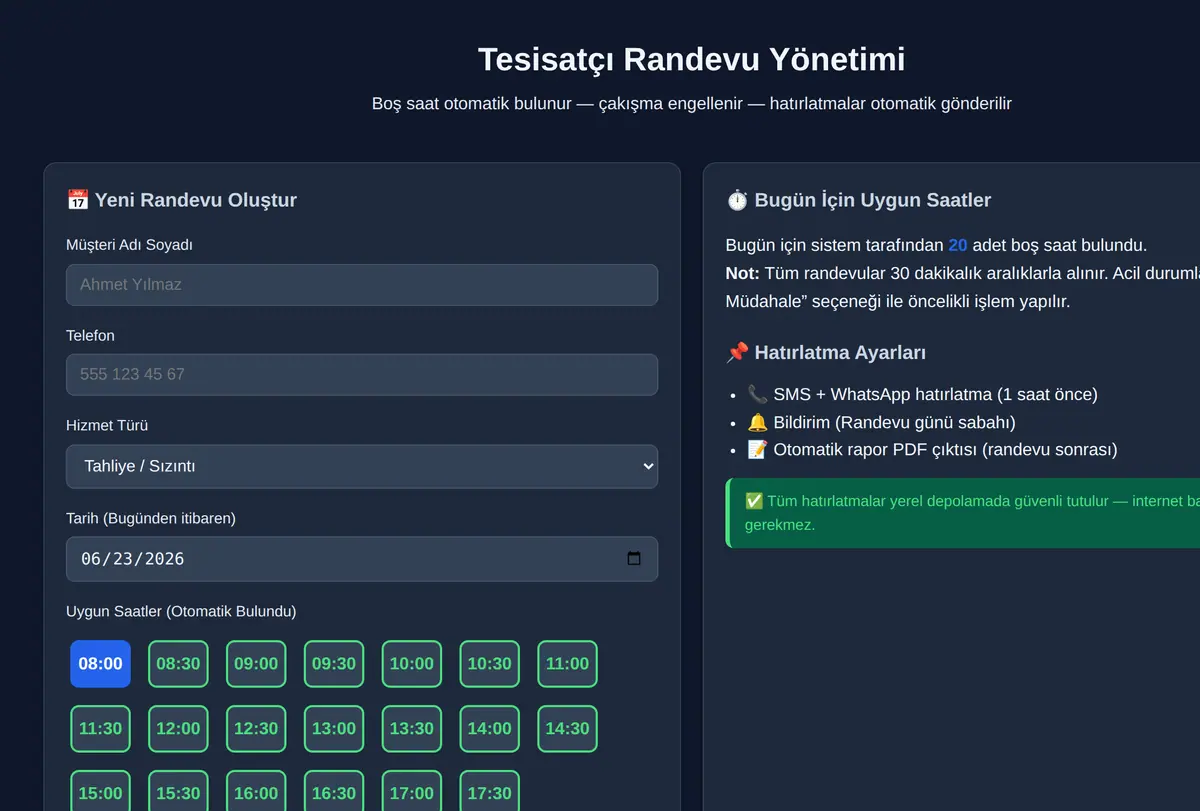Click the Telefon number input field
This screenshot has width=1200, height=811.
(362, 375)
